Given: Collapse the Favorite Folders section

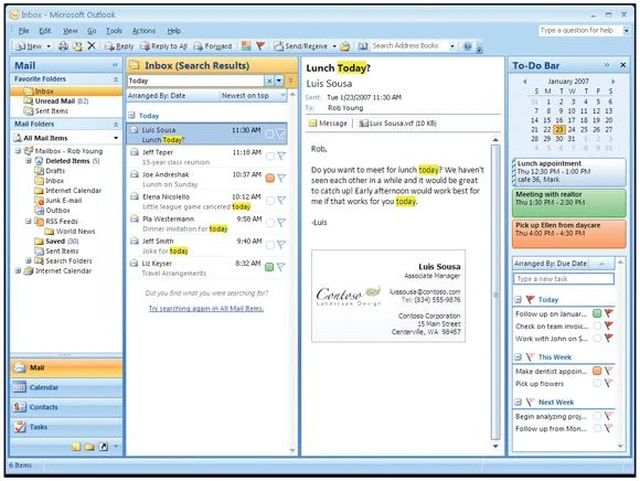Looking at the screenshot, I should (116, 79).
